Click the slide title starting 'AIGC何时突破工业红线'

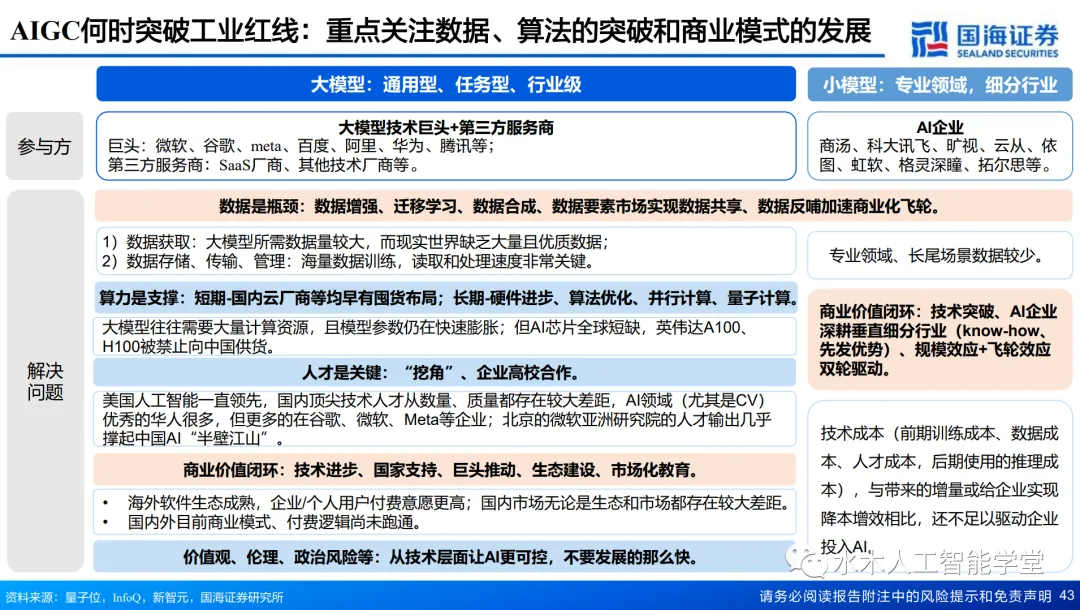click(x=441, y=31)
